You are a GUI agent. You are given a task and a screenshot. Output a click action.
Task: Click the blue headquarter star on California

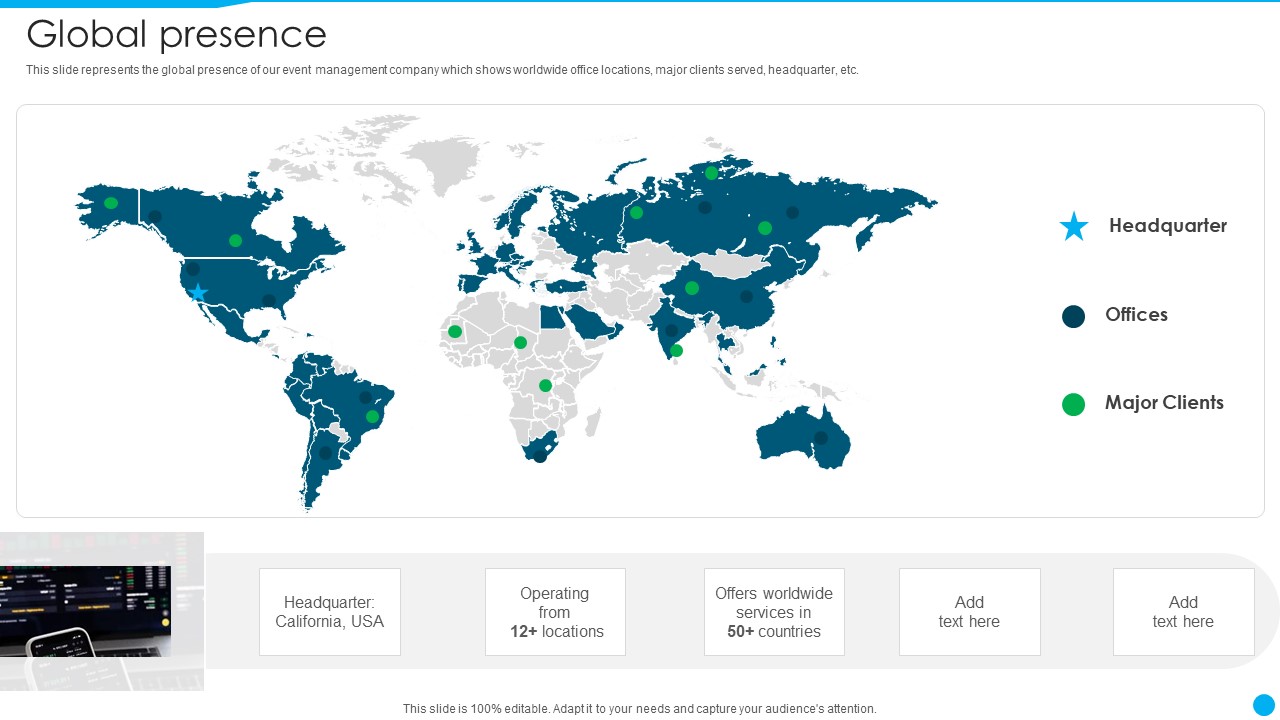(198, 293)
